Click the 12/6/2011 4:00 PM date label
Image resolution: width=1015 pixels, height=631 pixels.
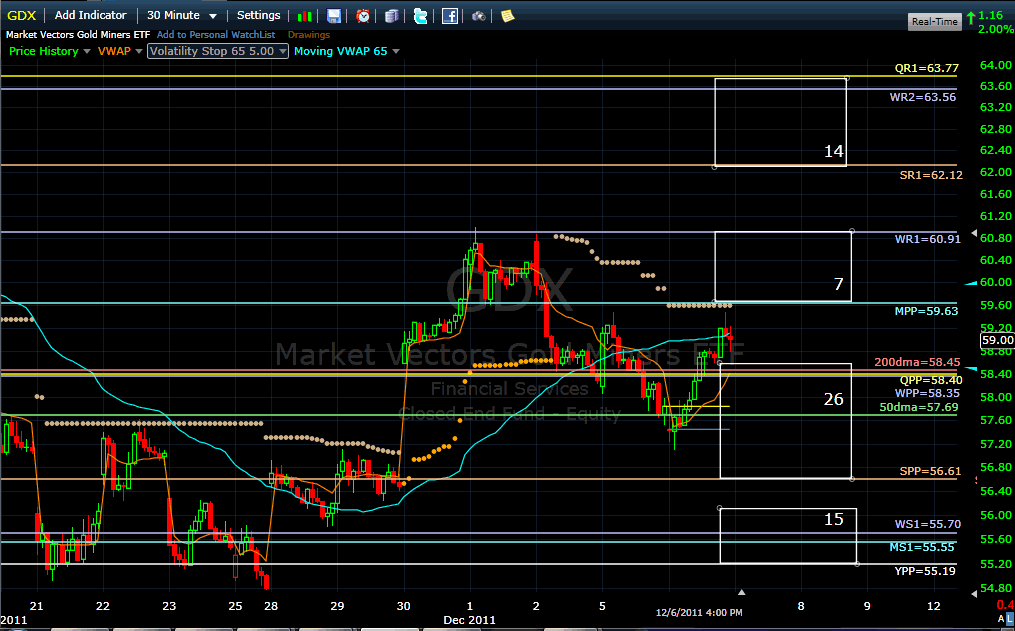(699, 612)
